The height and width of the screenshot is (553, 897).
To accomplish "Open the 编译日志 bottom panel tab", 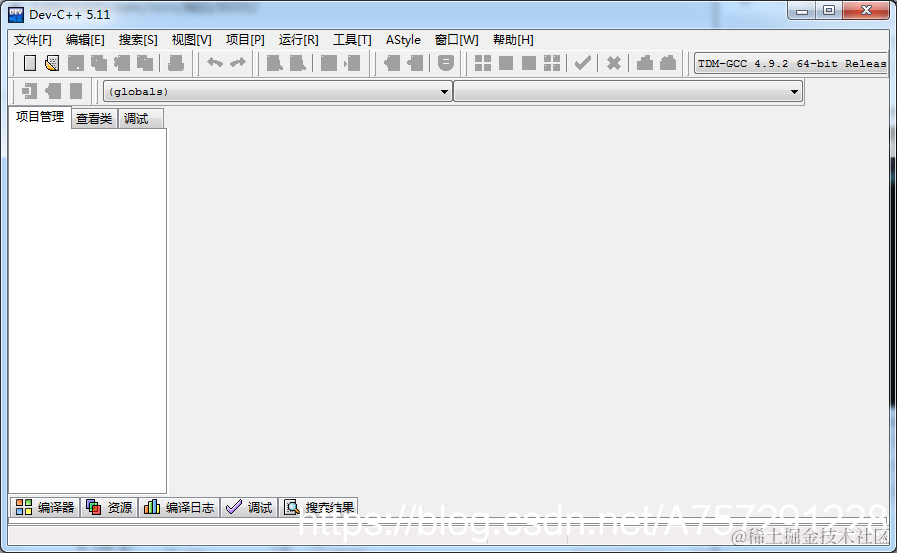I will [179, 507].
